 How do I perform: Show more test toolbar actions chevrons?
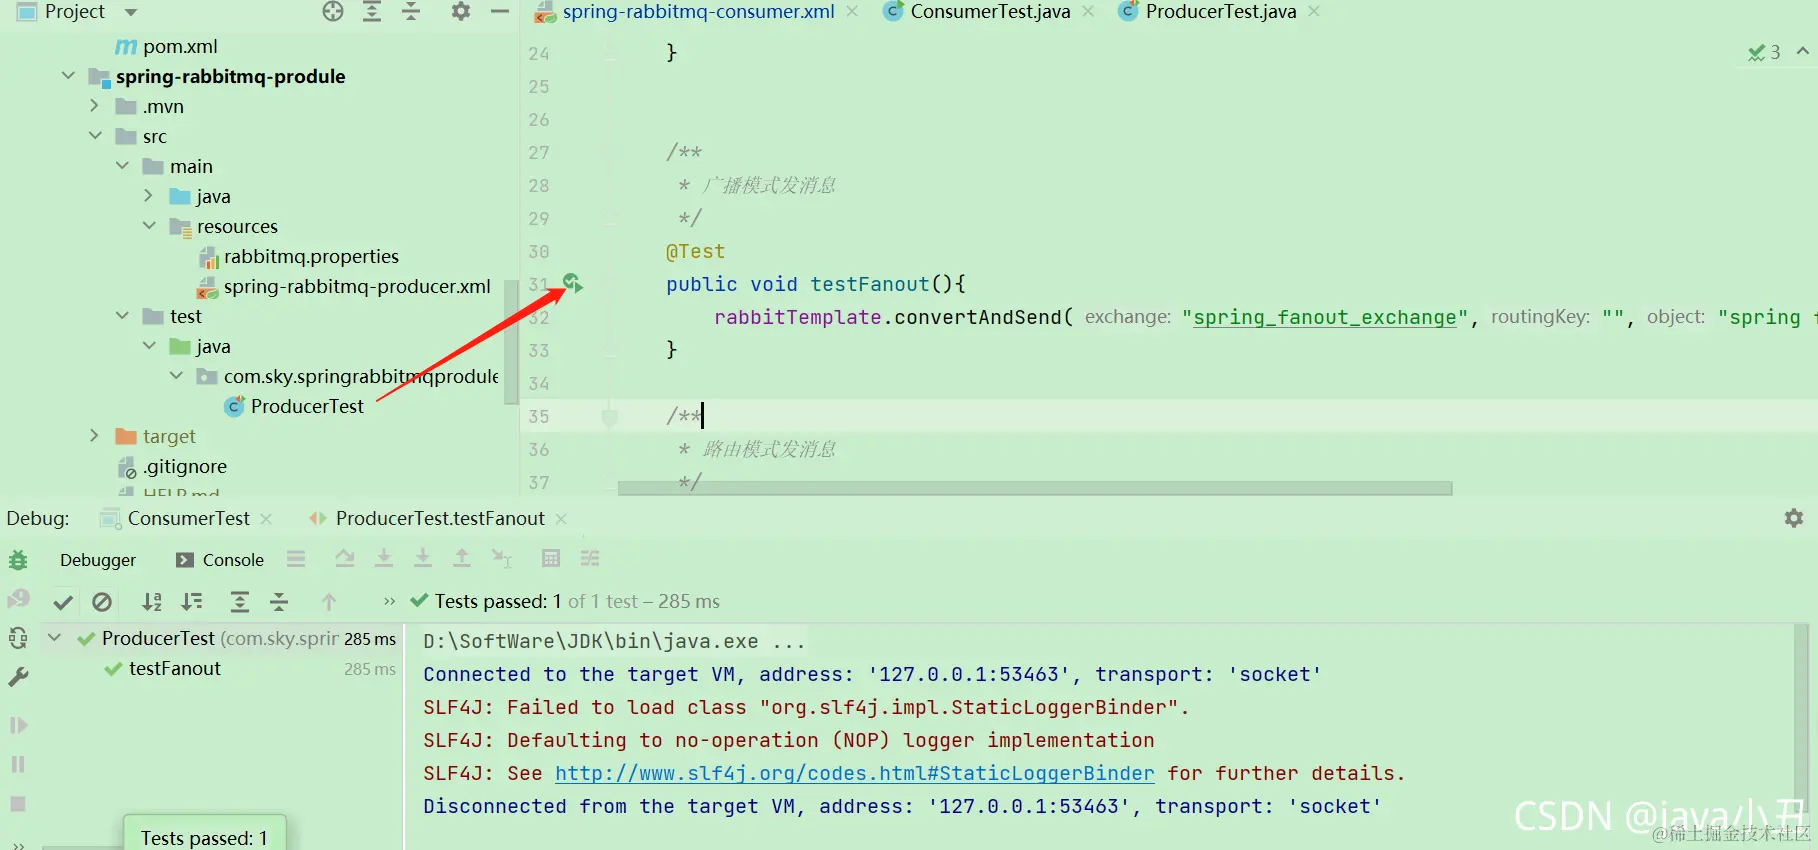coord(389,602)
